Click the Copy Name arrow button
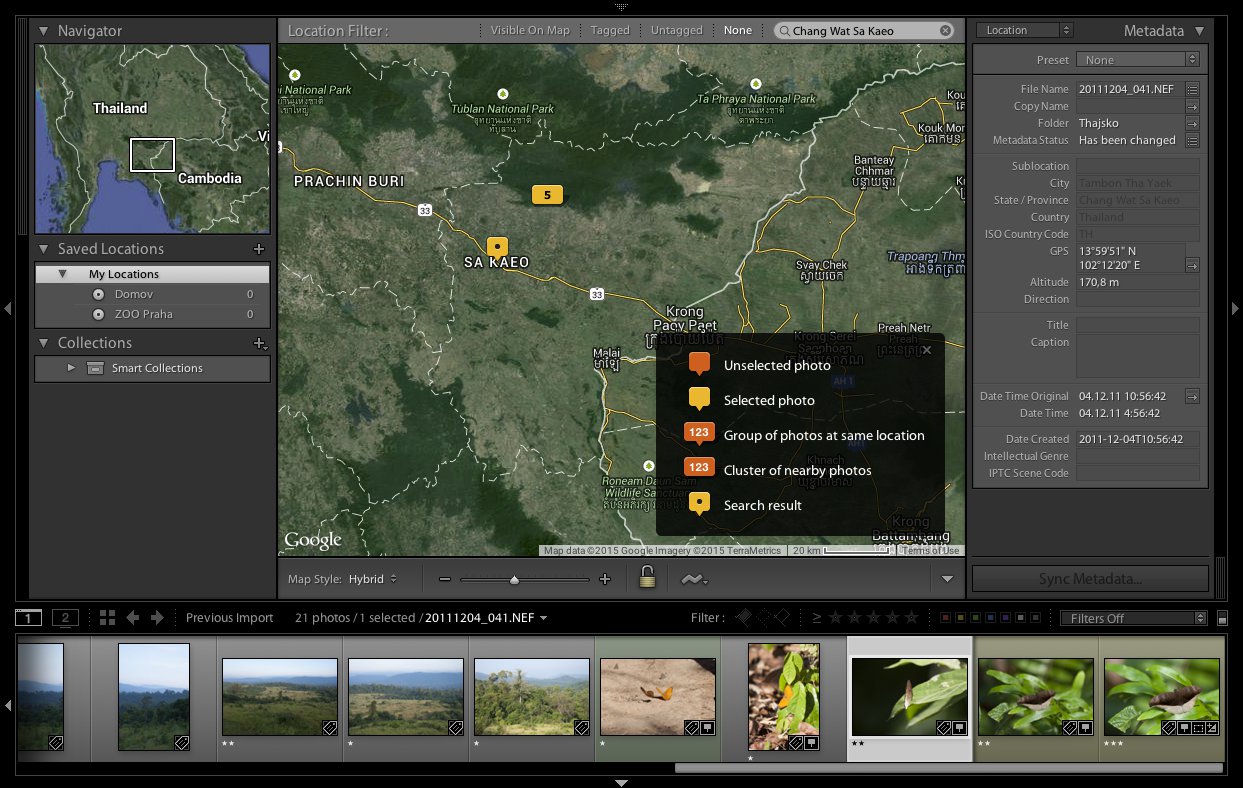This screenshot has width=1243, height=788. 1192,106
